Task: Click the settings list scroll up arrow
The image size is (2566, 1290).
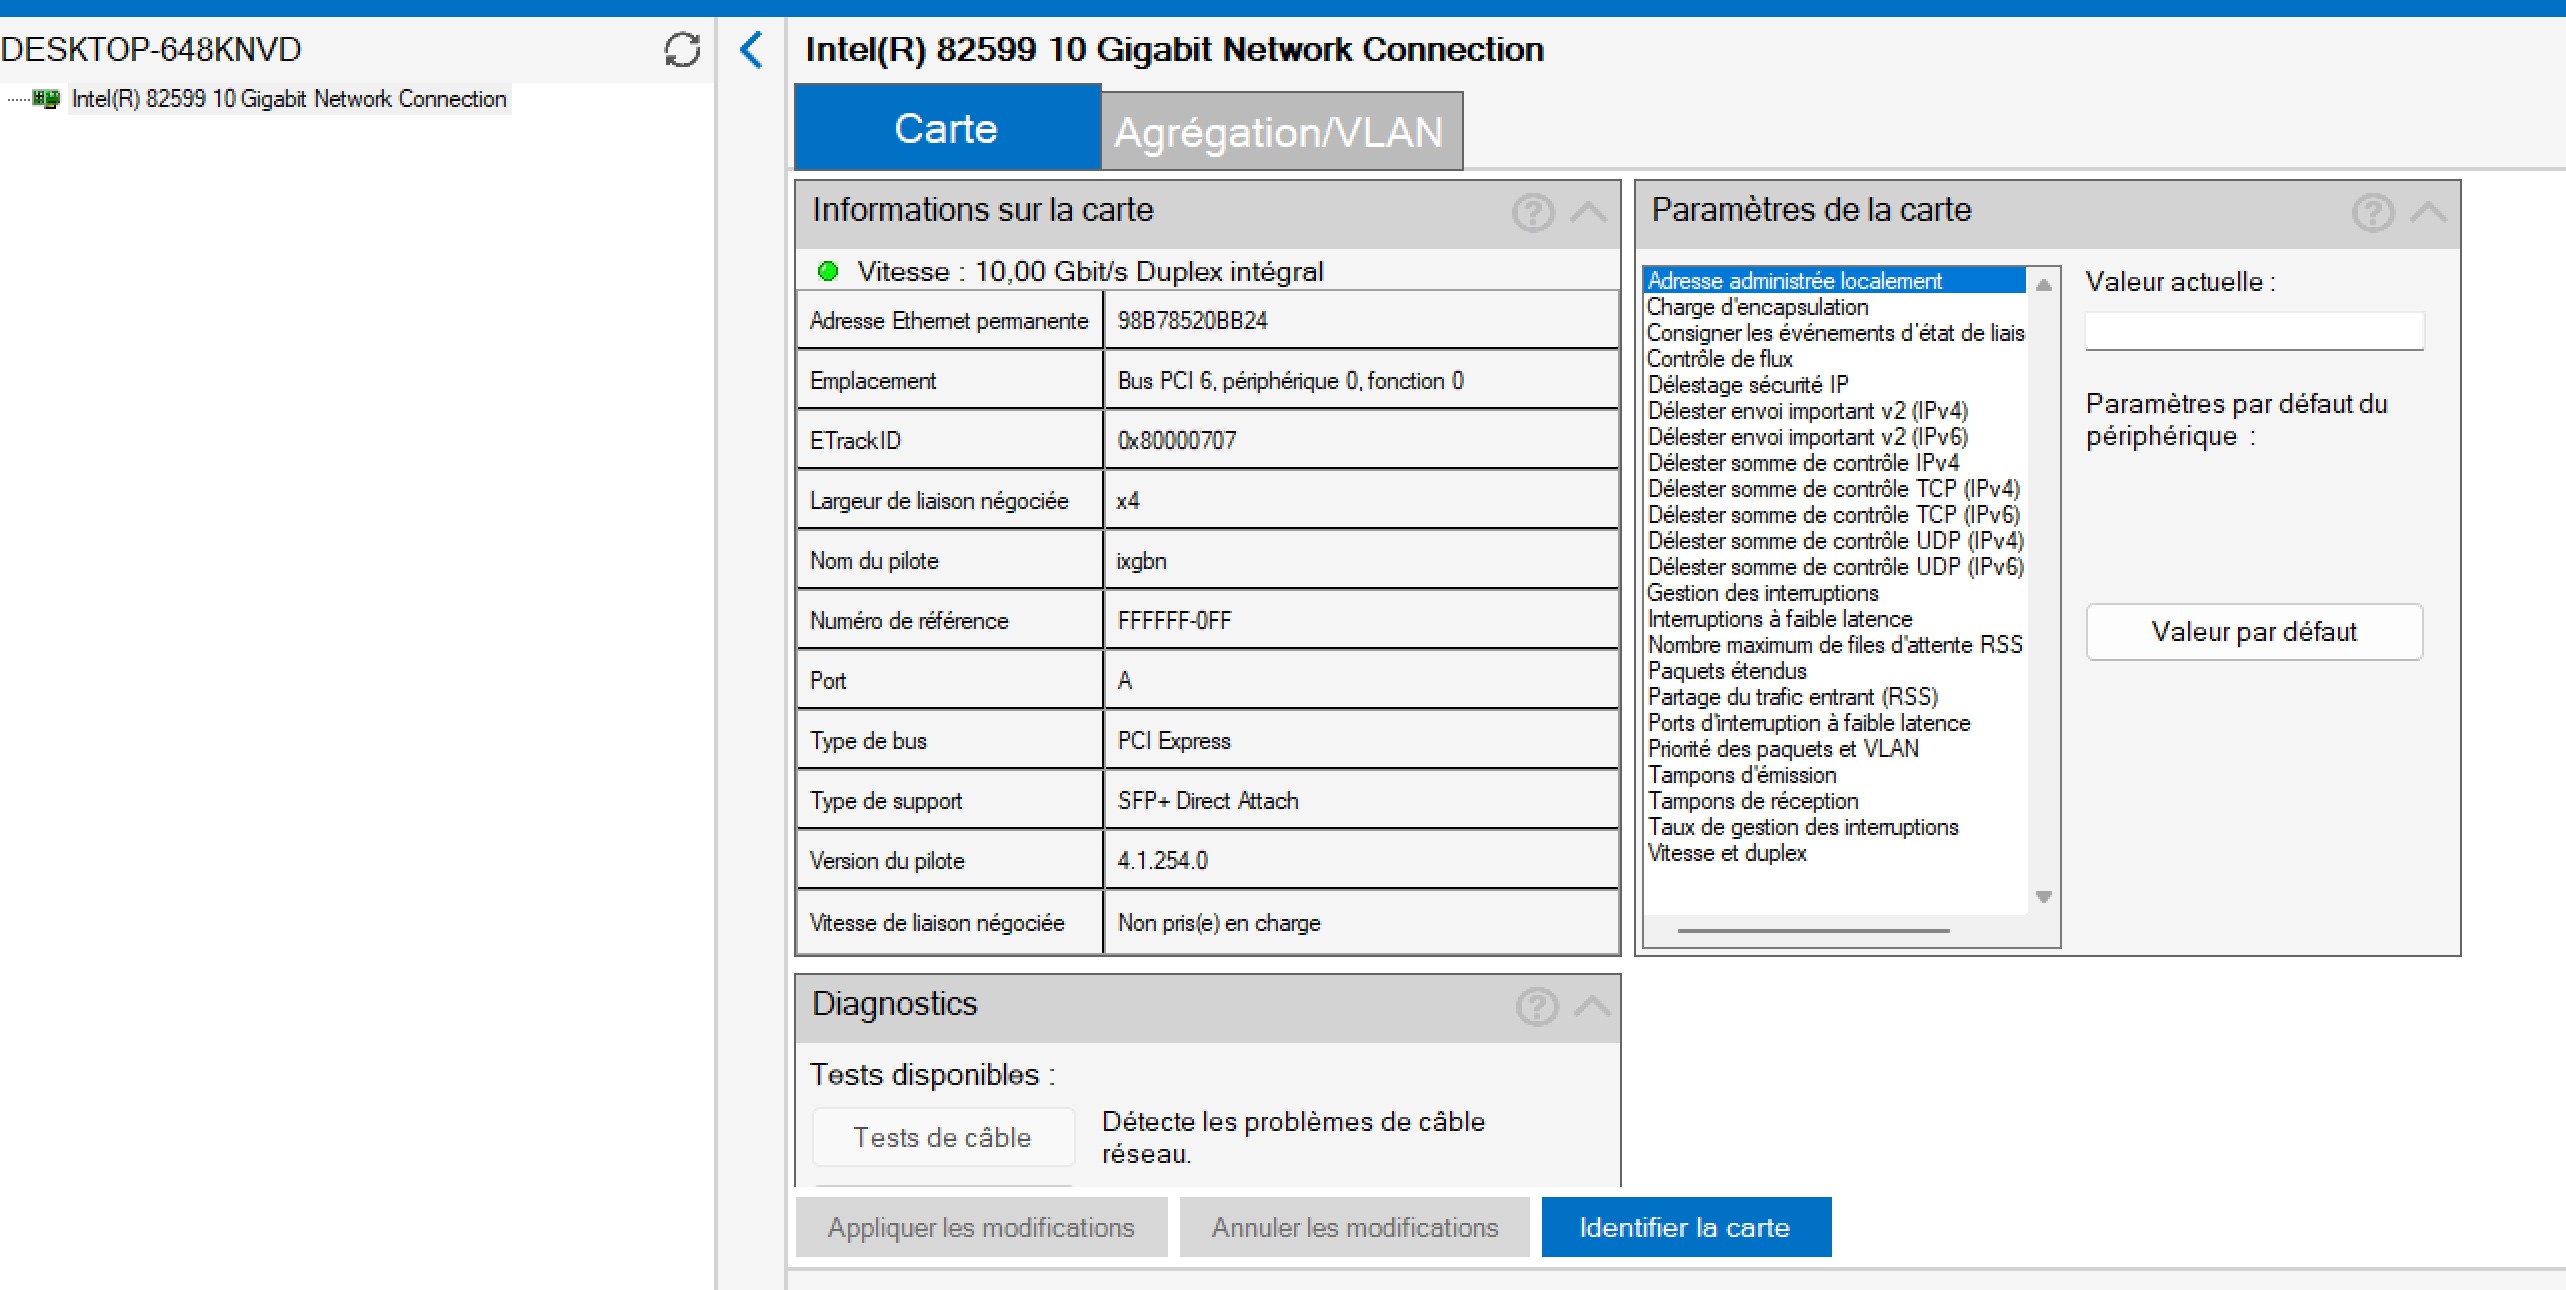Action: (x=2044, y=285)
